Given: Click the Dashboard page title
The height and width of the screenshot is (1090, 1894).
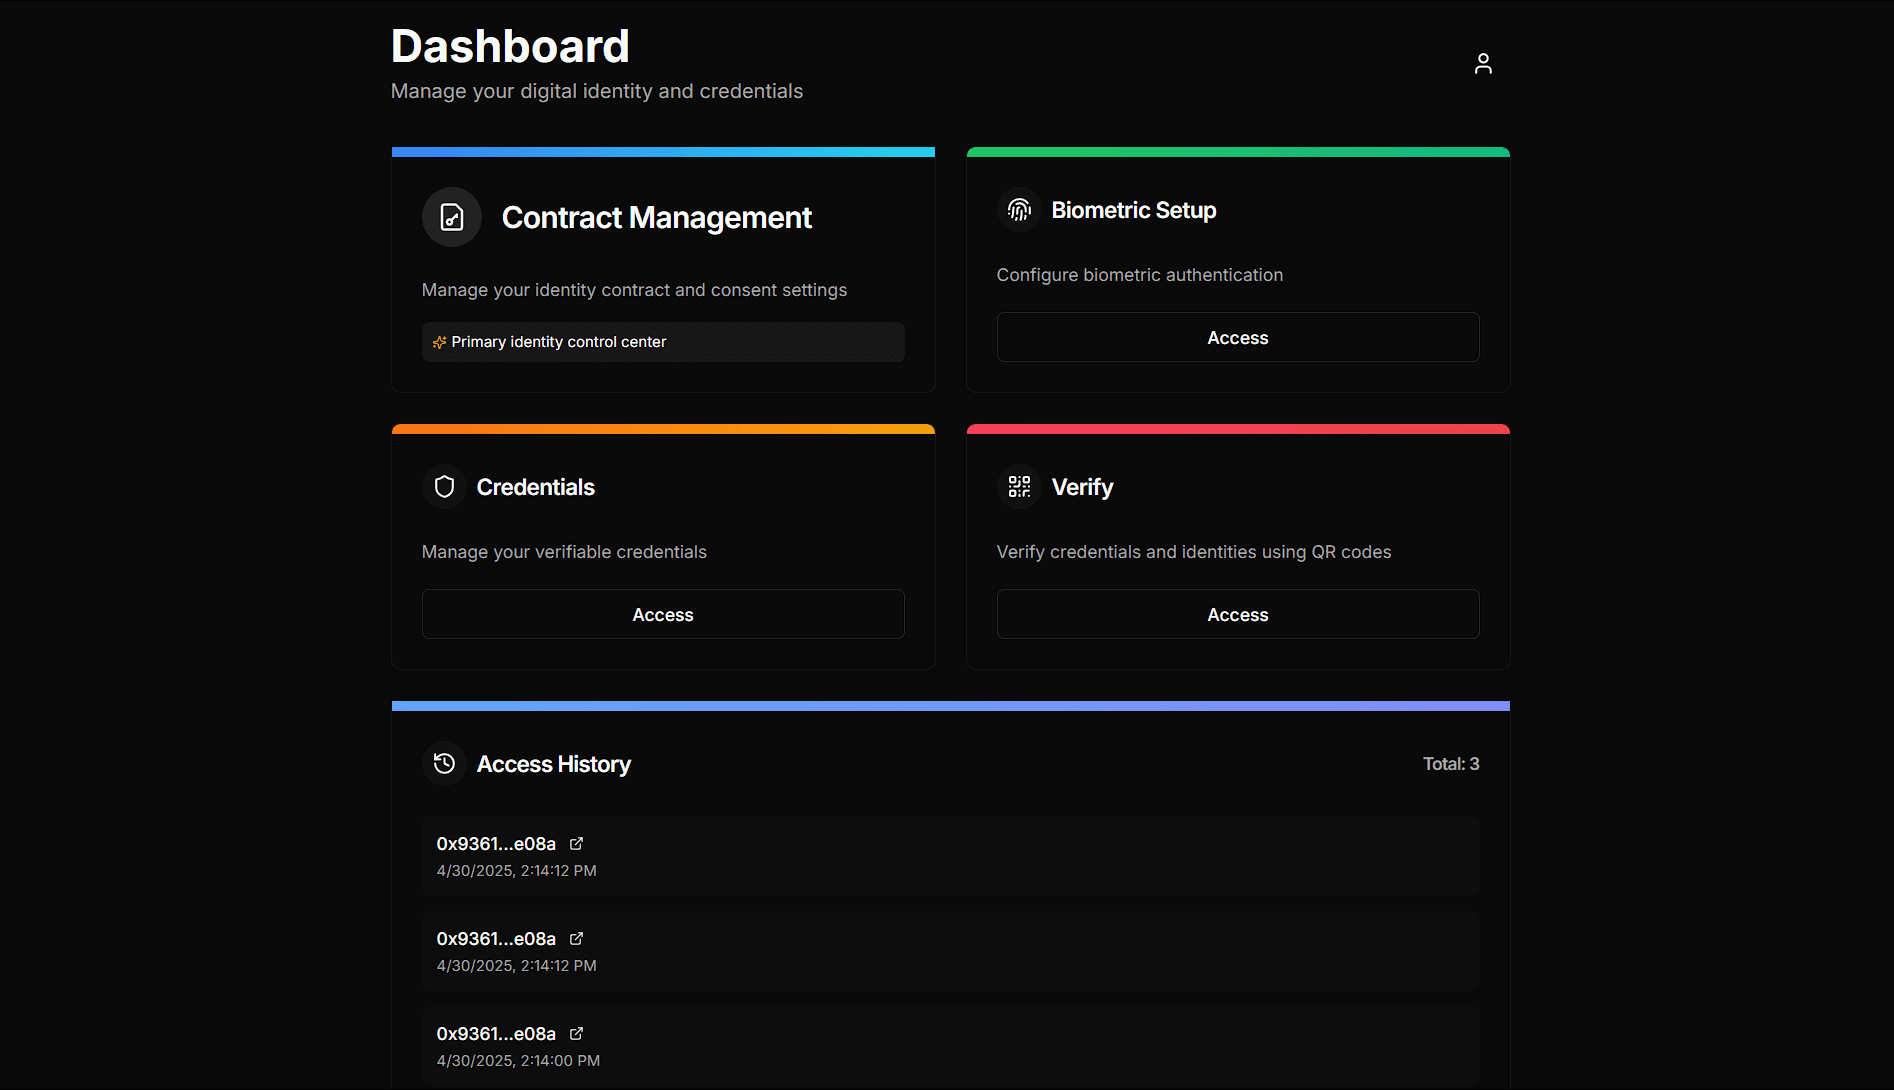Looking at the screenshot, I should 510,47.
